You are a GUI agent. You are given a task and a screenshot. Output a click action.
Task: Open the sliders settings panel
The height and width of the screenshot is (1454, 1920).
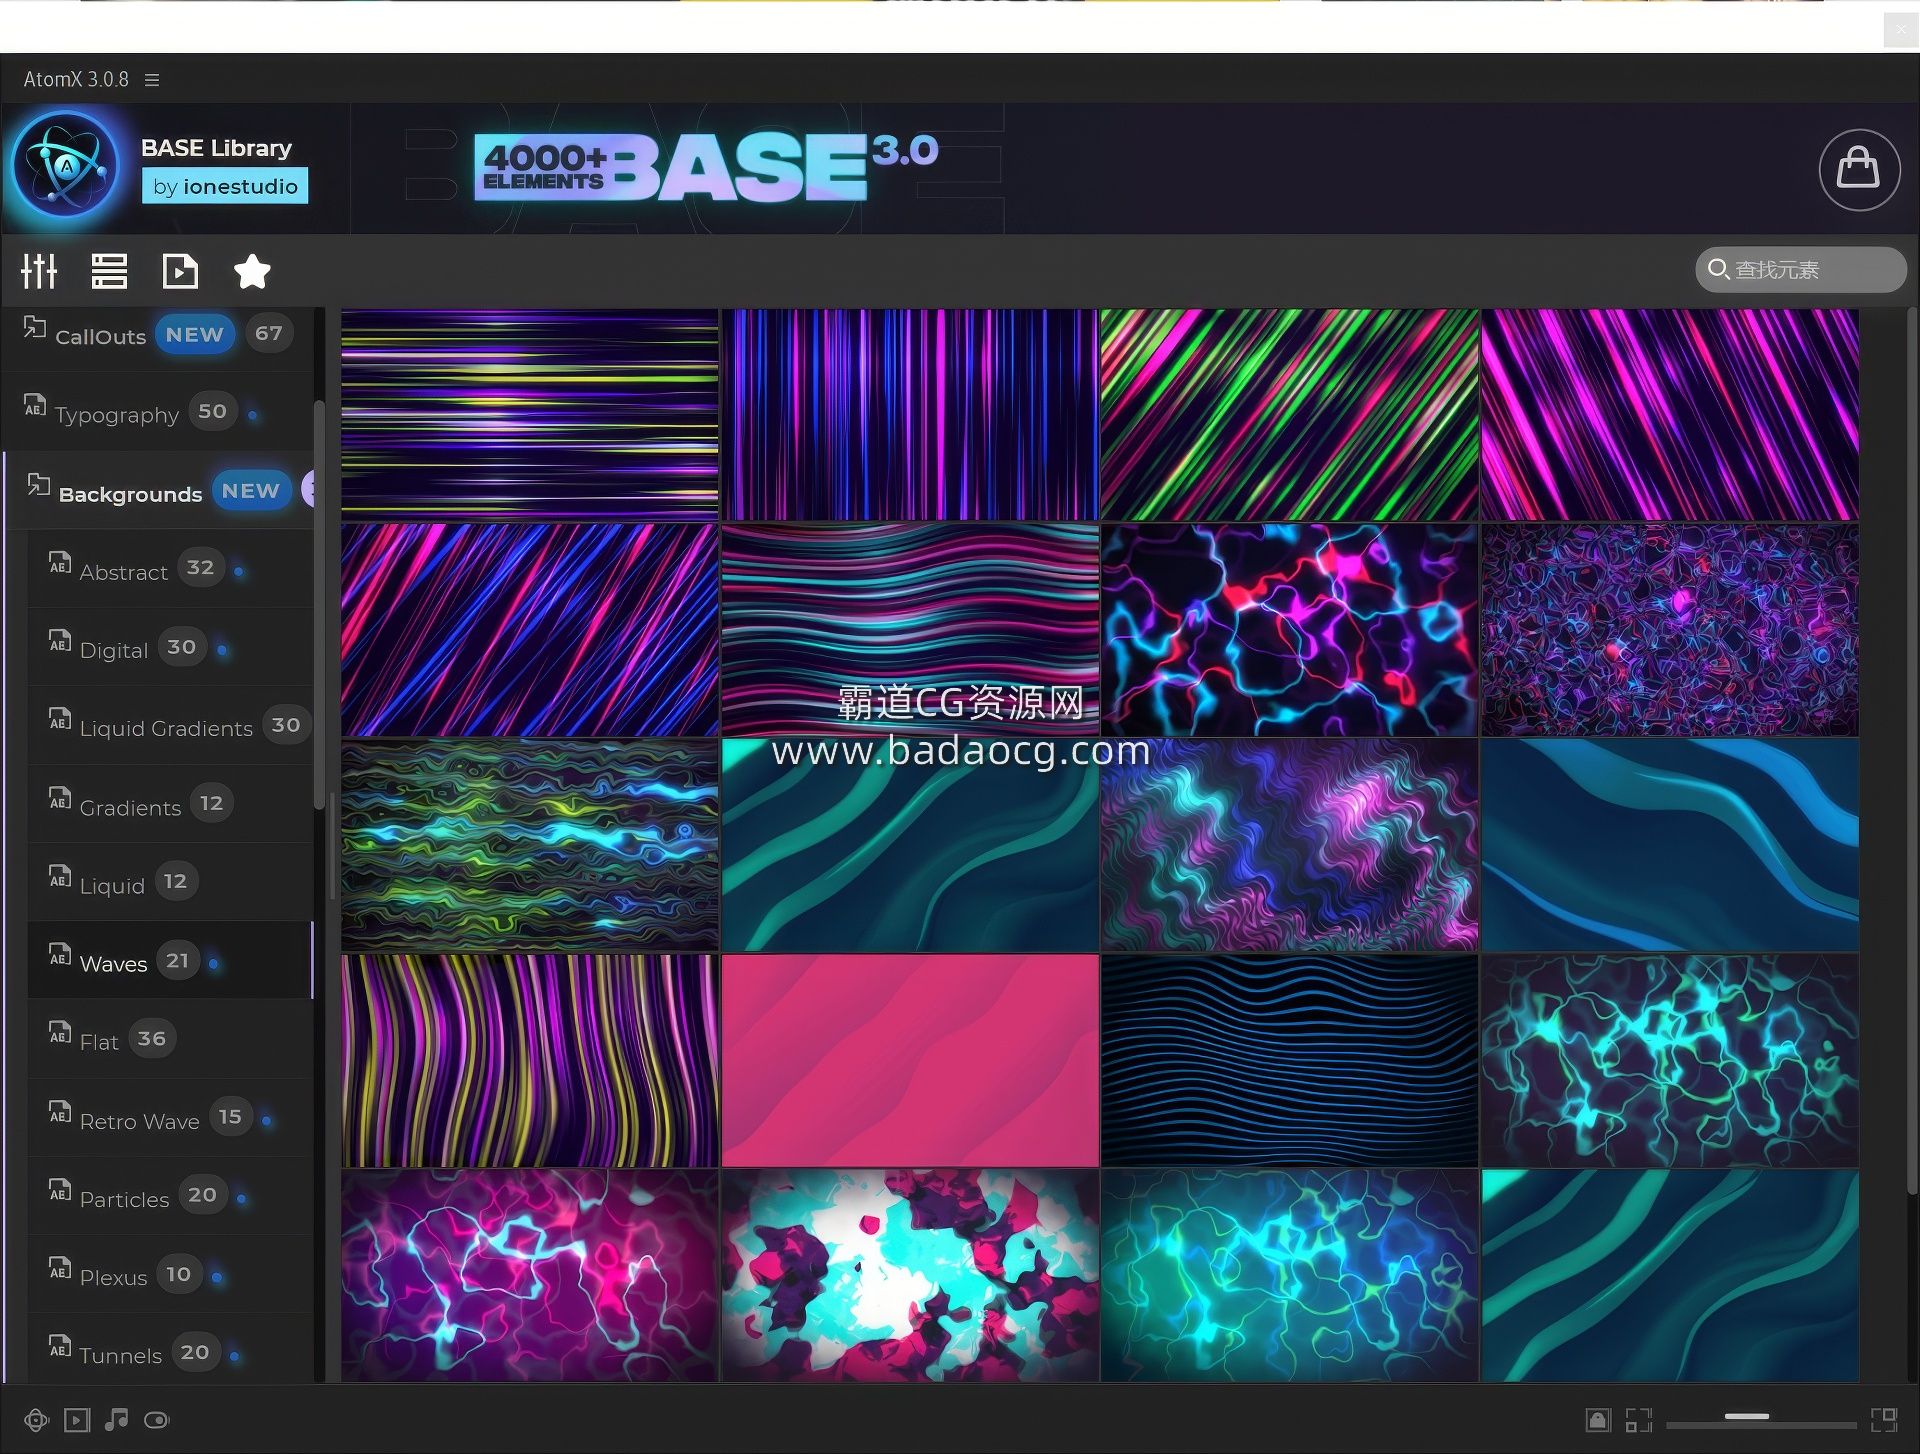40,271
